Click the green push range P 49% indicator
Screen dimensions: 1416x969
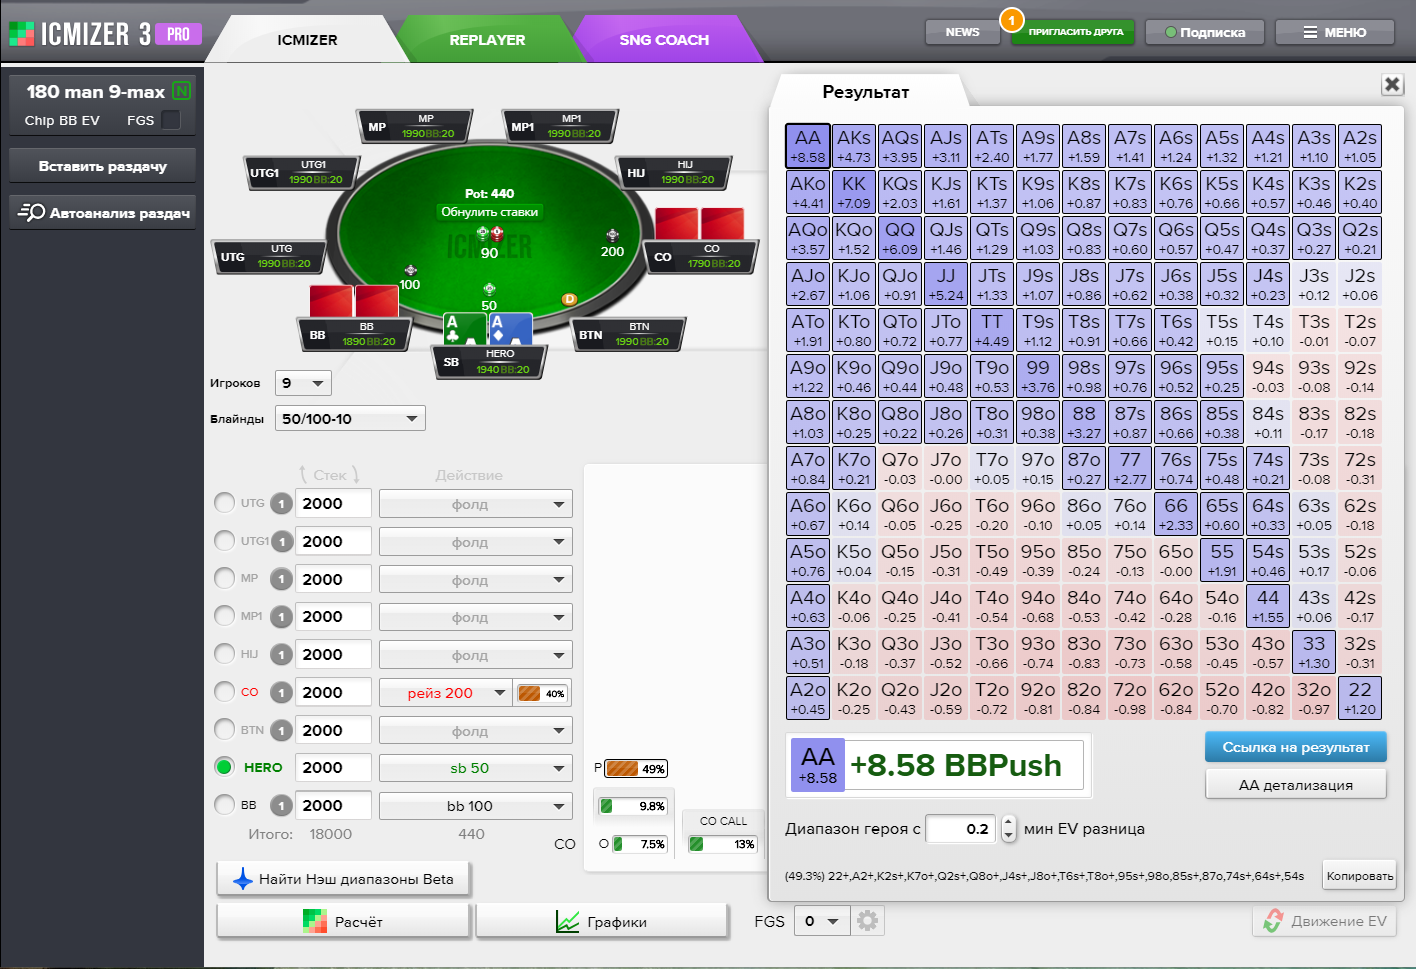pos(636,768)
